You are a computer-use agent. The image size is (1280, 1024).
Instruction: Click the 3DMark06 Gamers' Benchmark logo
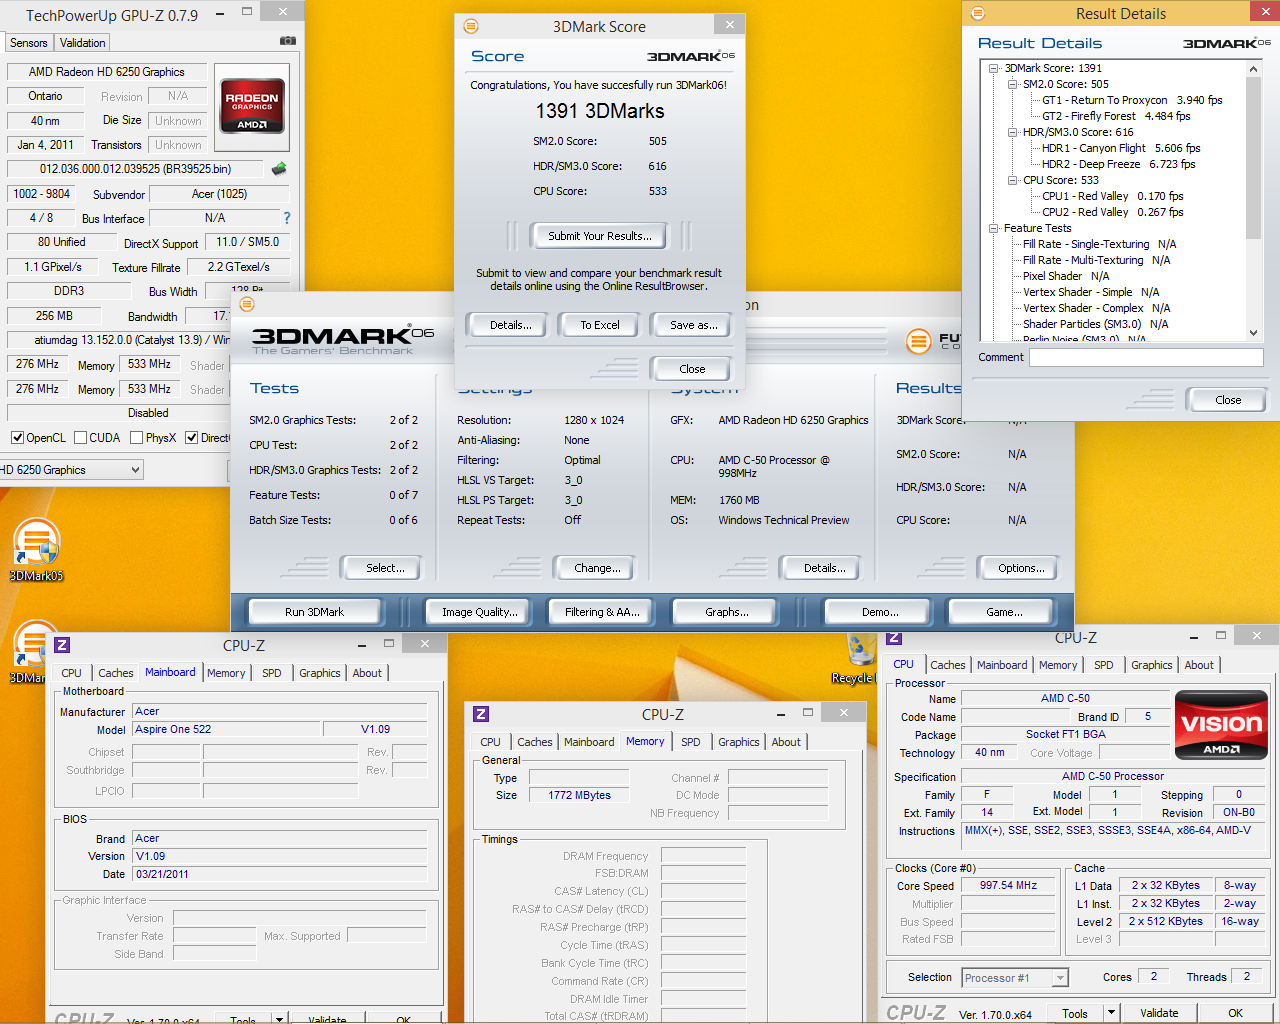(x=342, y=340)
